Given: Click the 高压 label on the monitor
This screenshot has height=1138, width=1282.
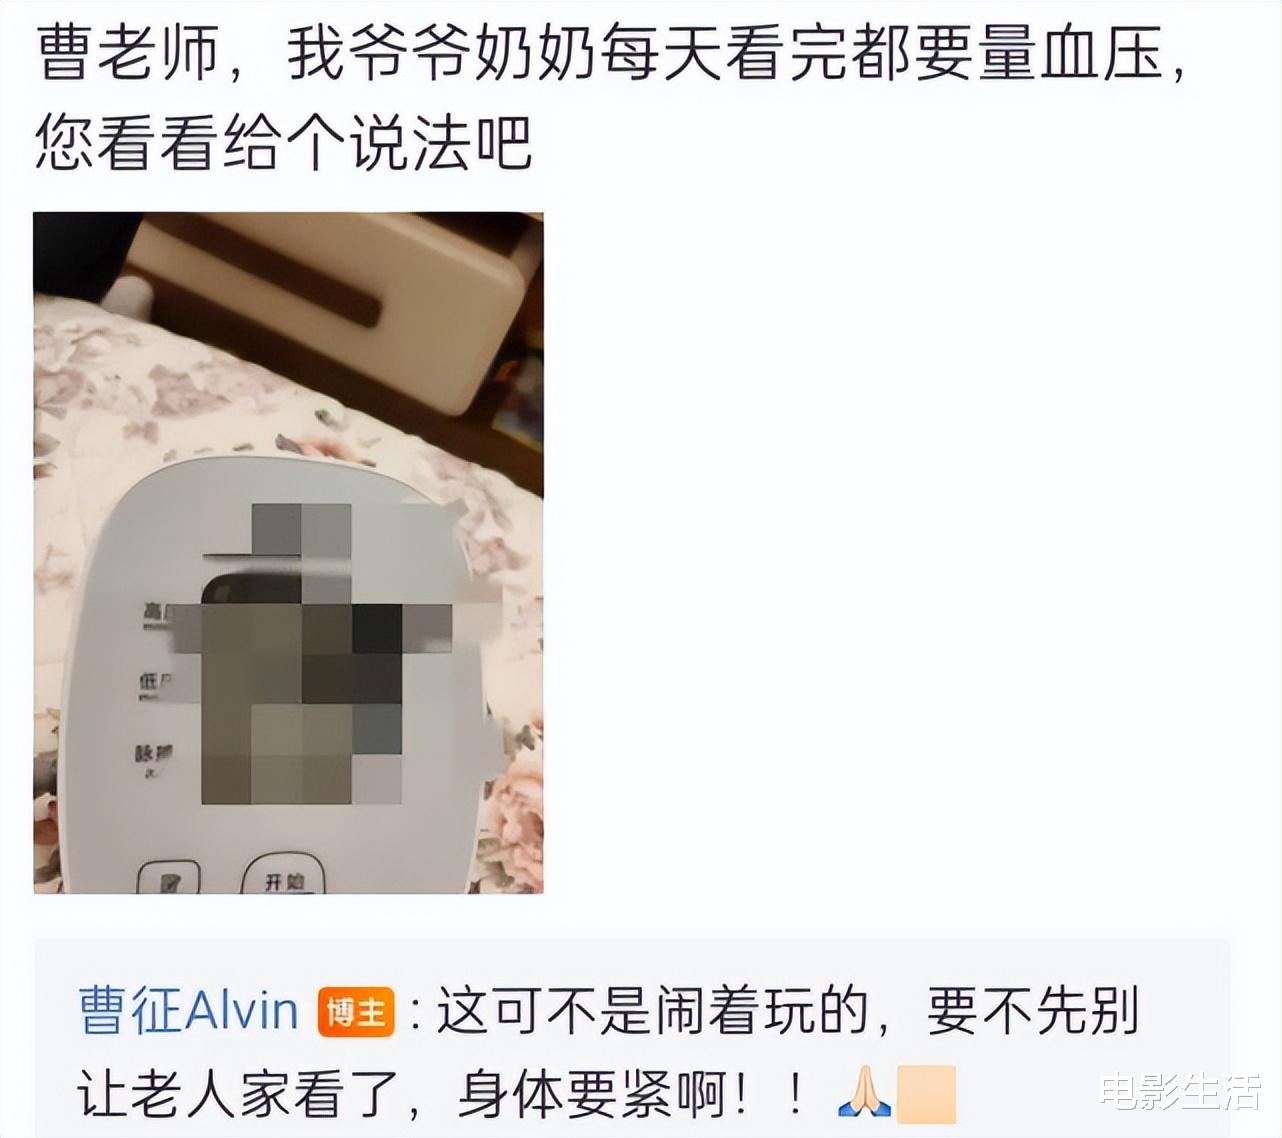Looking at the screenshot, I should pos(158,613).
